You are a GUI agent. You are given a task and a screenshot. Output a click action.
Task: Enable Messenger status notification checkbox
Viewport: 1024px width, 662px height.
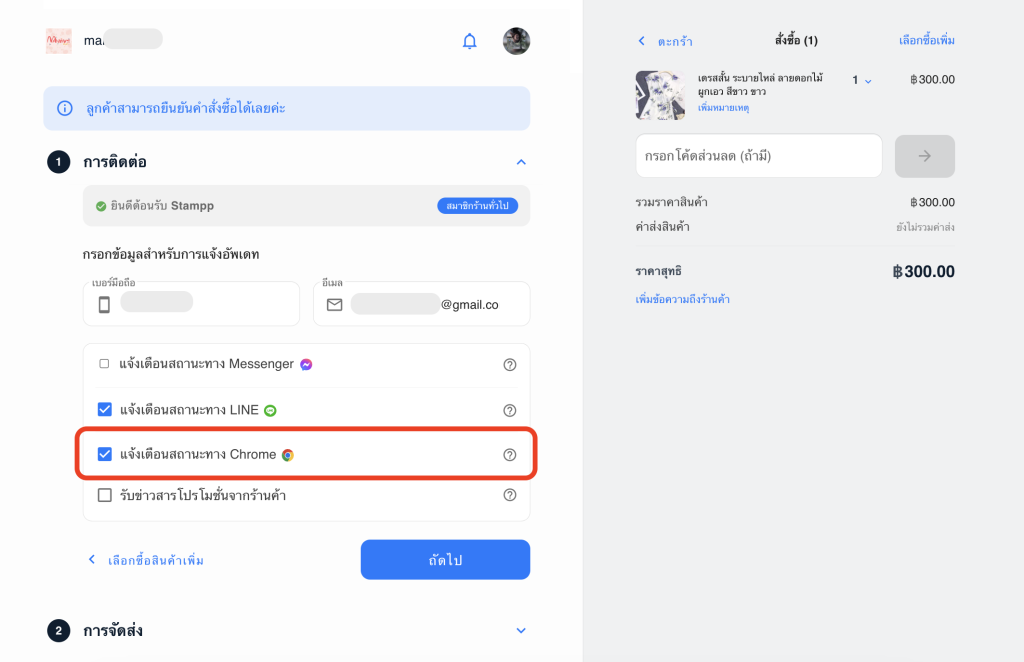coord(104,364)
